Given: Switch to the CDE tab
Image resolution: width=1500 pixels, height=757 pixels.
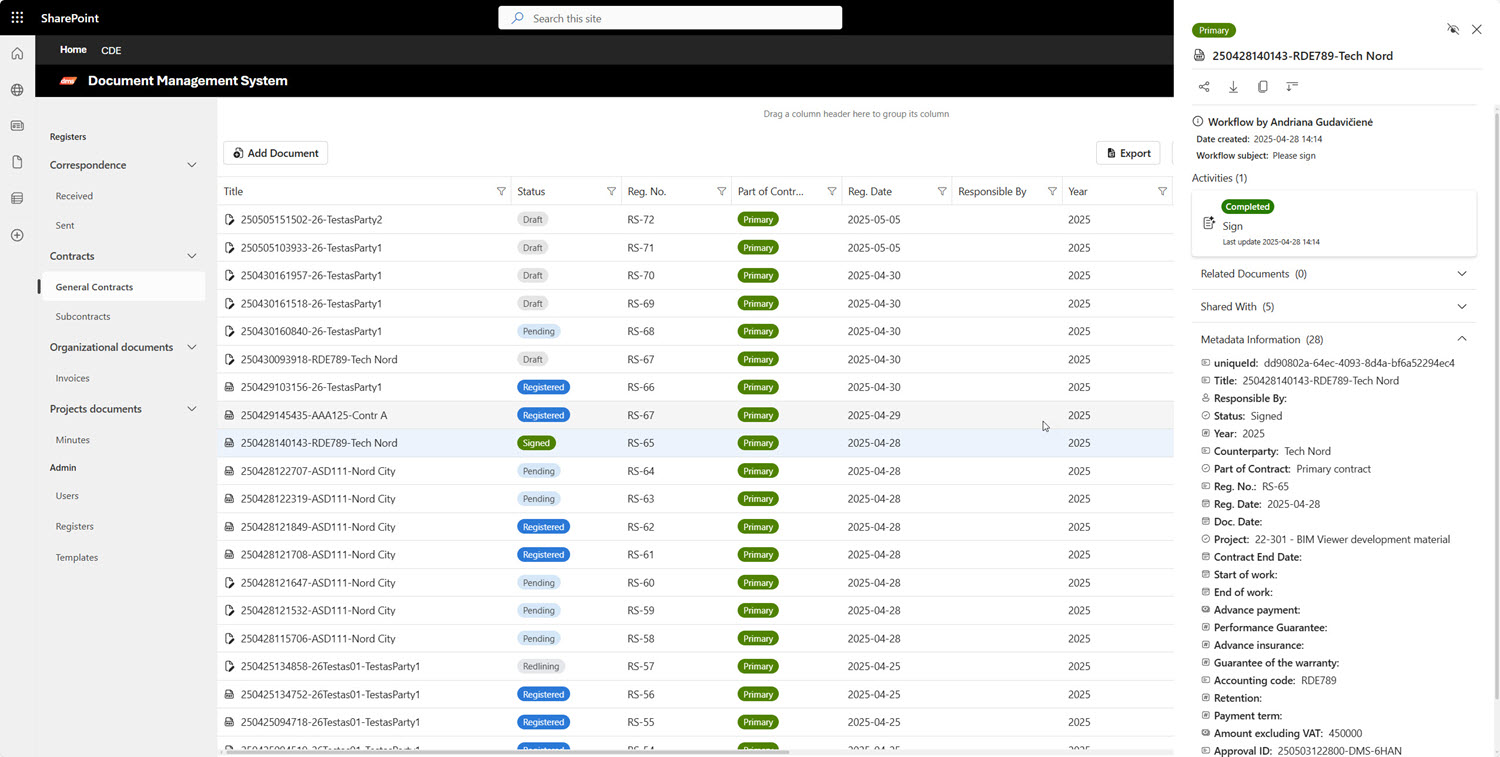Looking at the screenshot, I should (111, 50).
